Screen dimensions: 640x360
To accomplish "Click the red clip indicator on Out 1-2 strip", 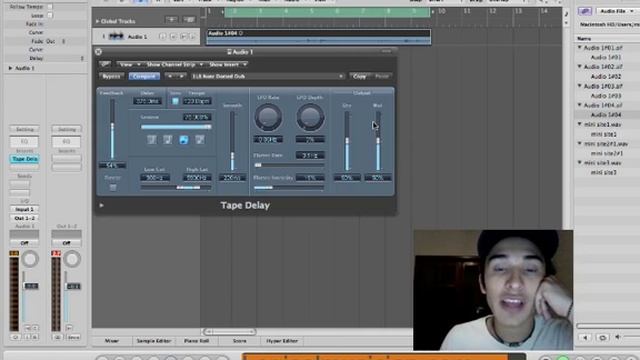I will (x=56, y=253).
